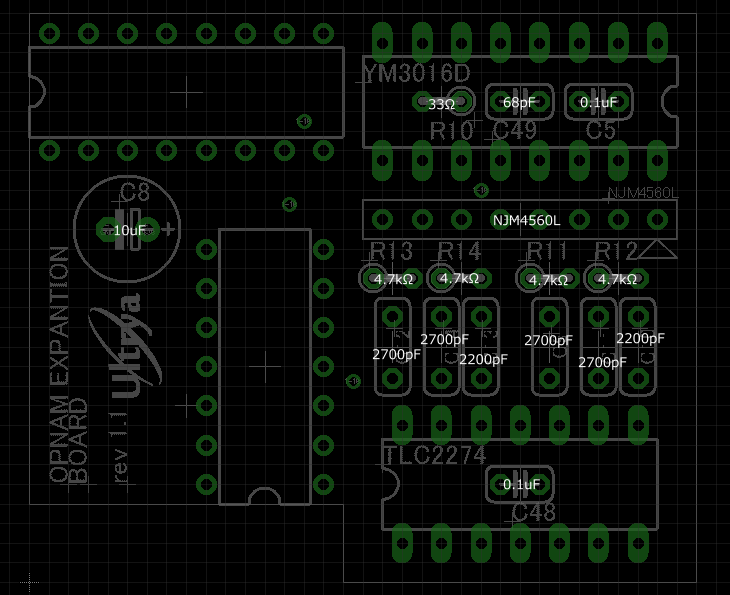
Task: Select the R13 designator label
Action: (392, 251)
